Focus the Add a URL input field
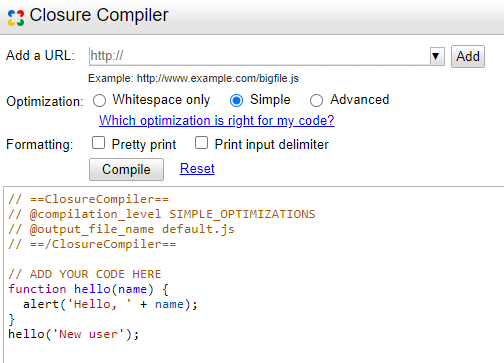 pos(259,56)
